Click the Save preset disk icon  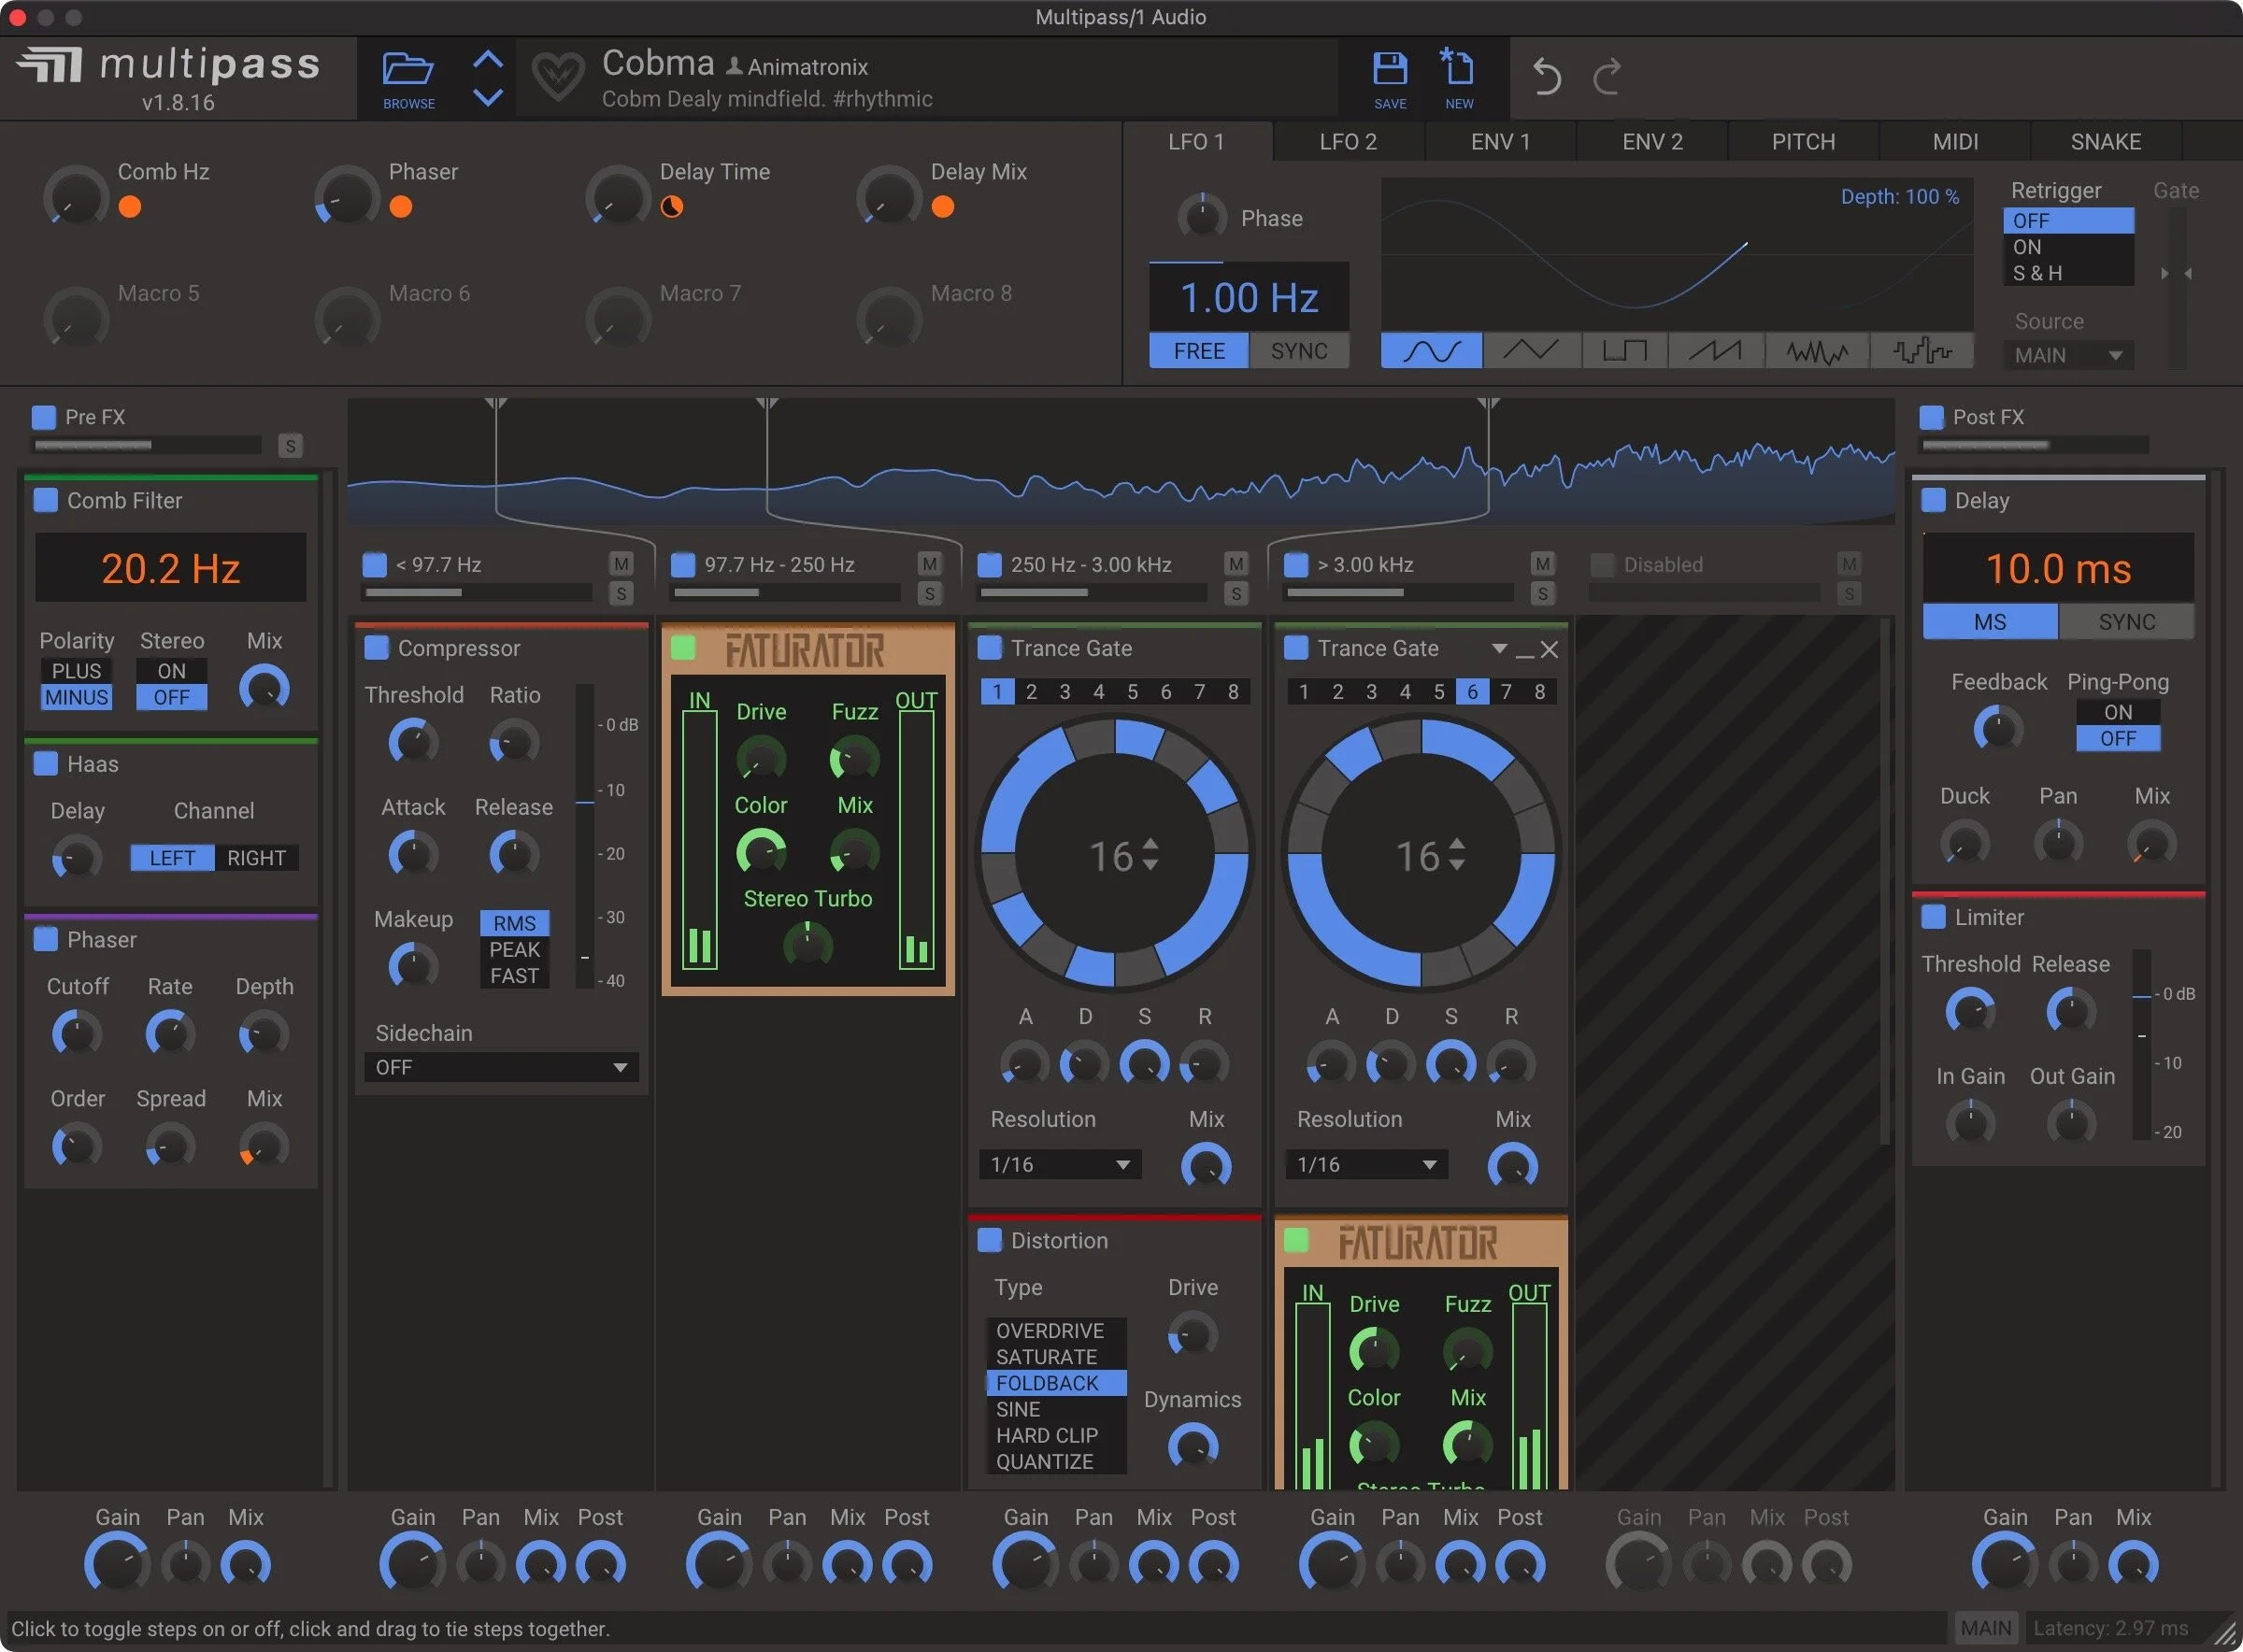point(1389,69)
